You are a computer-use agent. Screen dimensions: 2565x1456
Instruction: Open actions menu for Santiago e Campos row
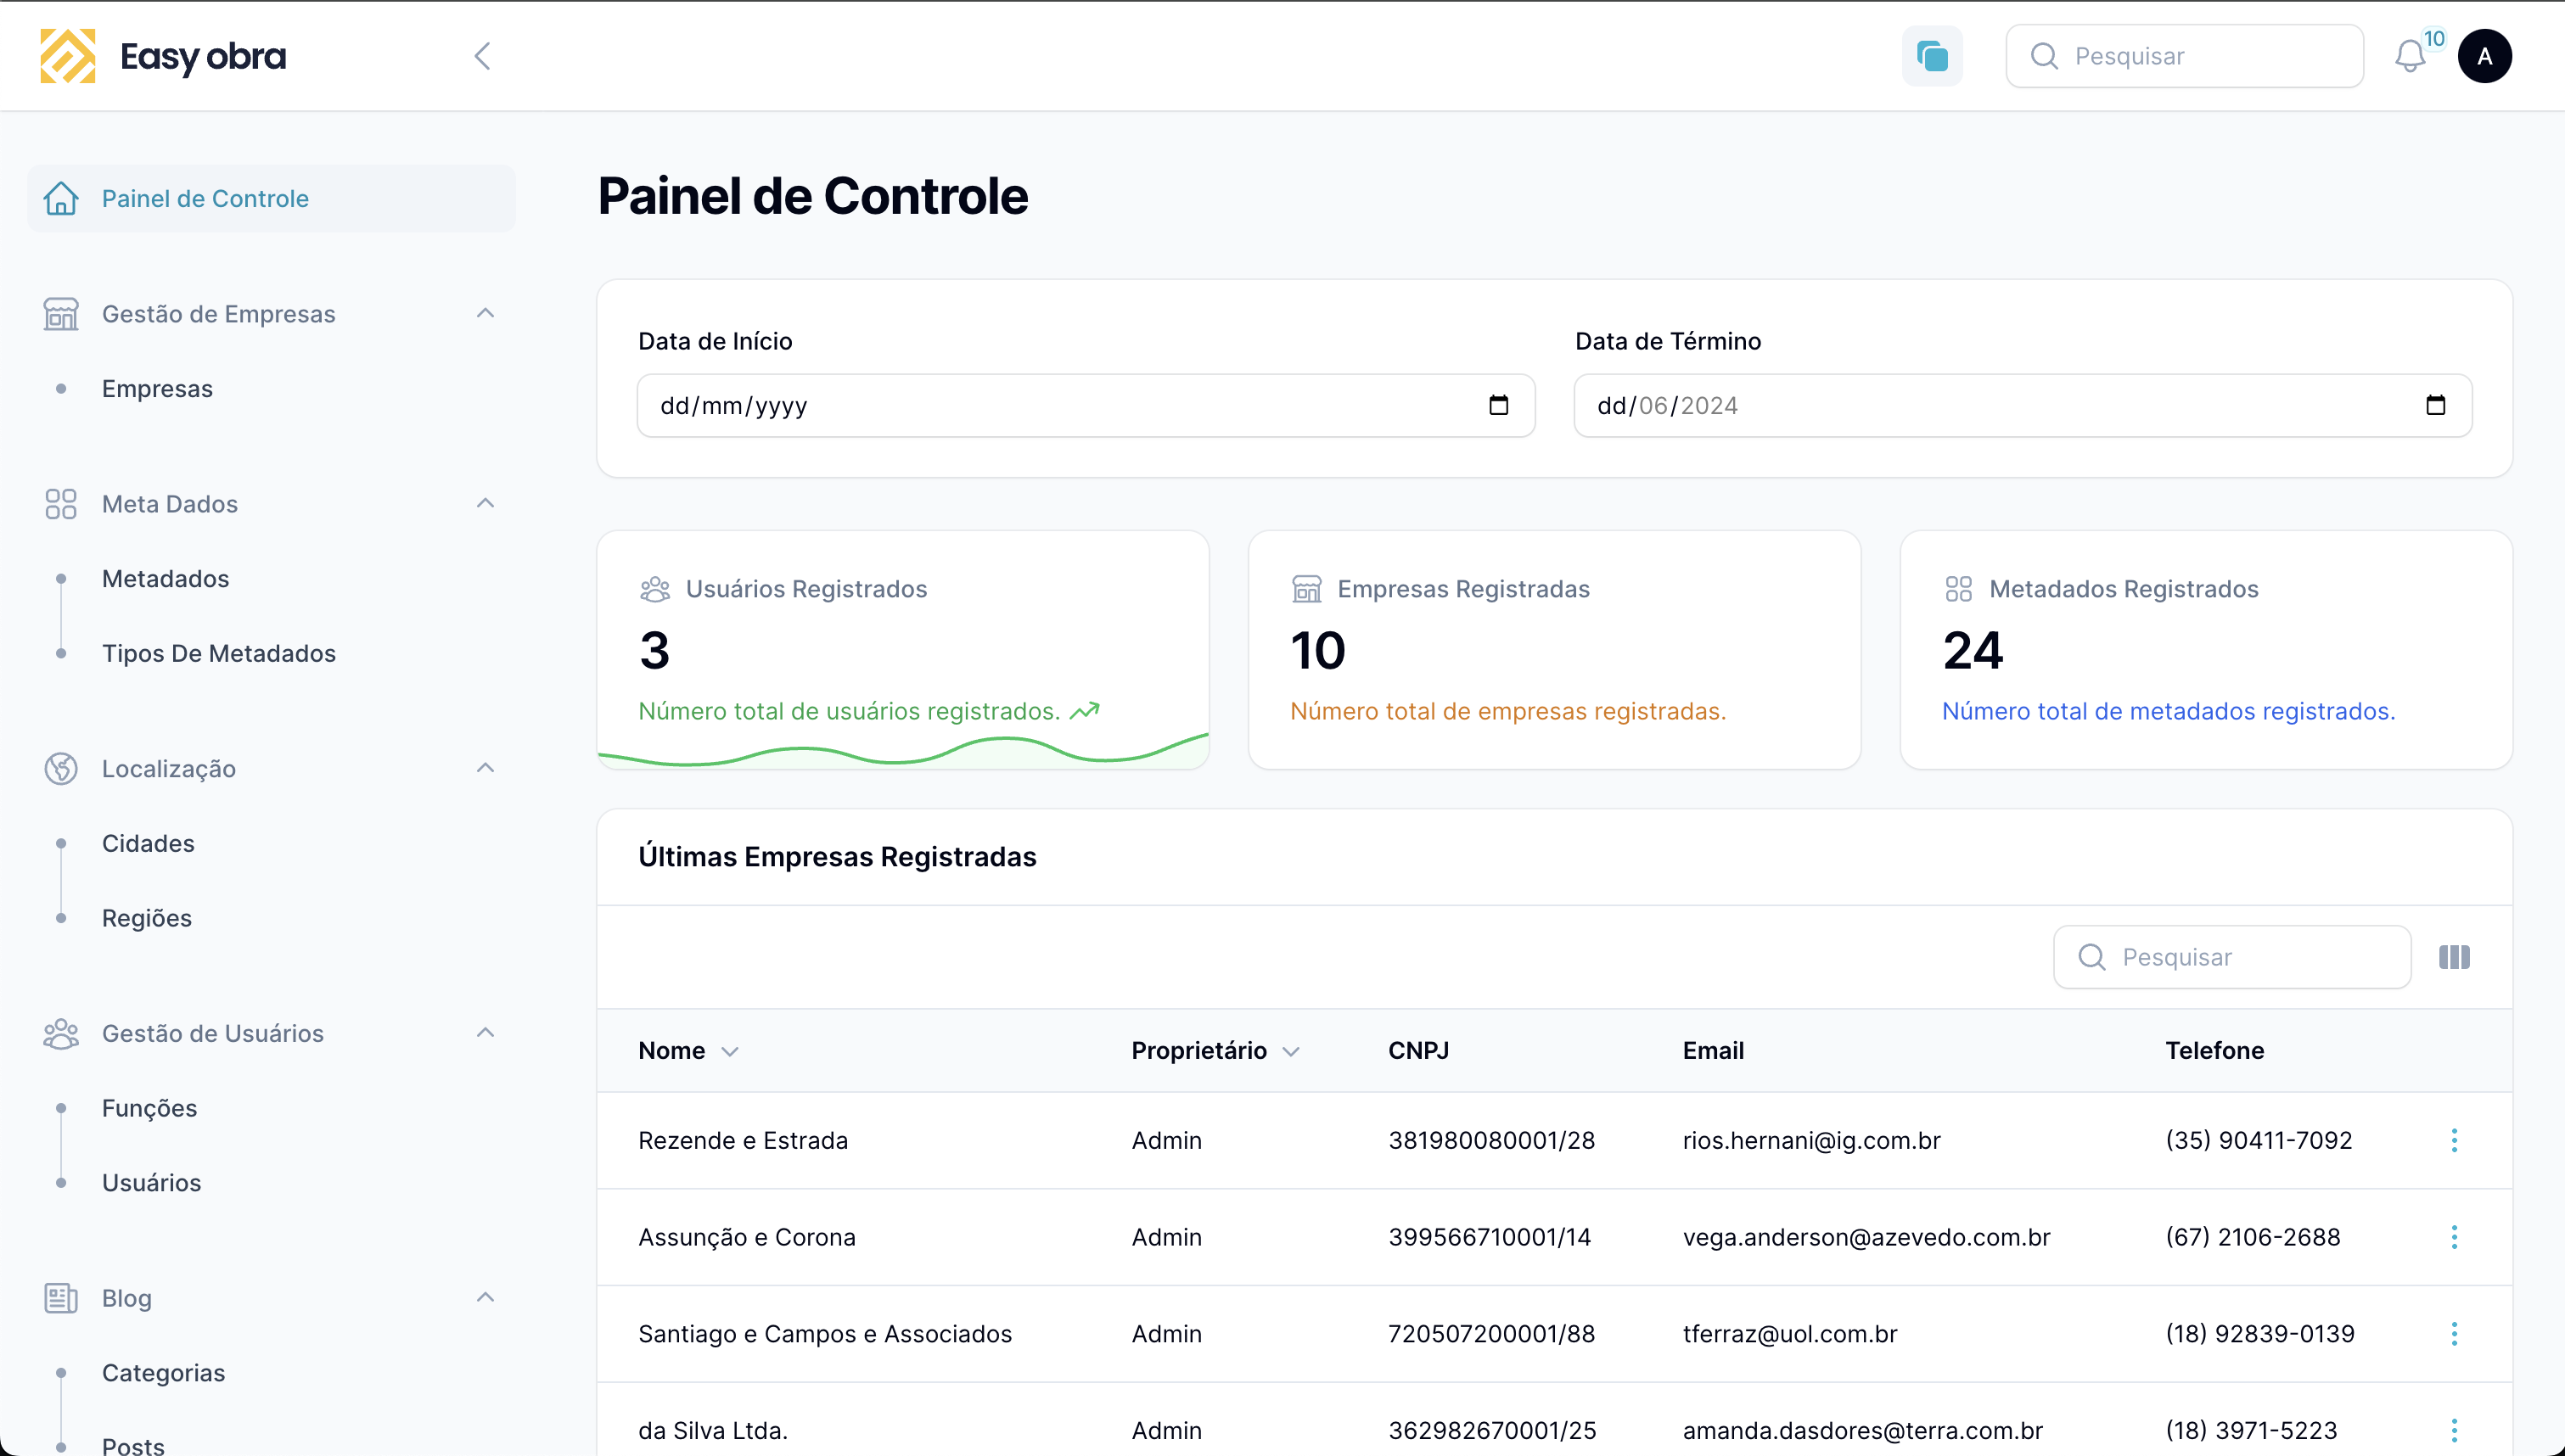point(2454,1334)
